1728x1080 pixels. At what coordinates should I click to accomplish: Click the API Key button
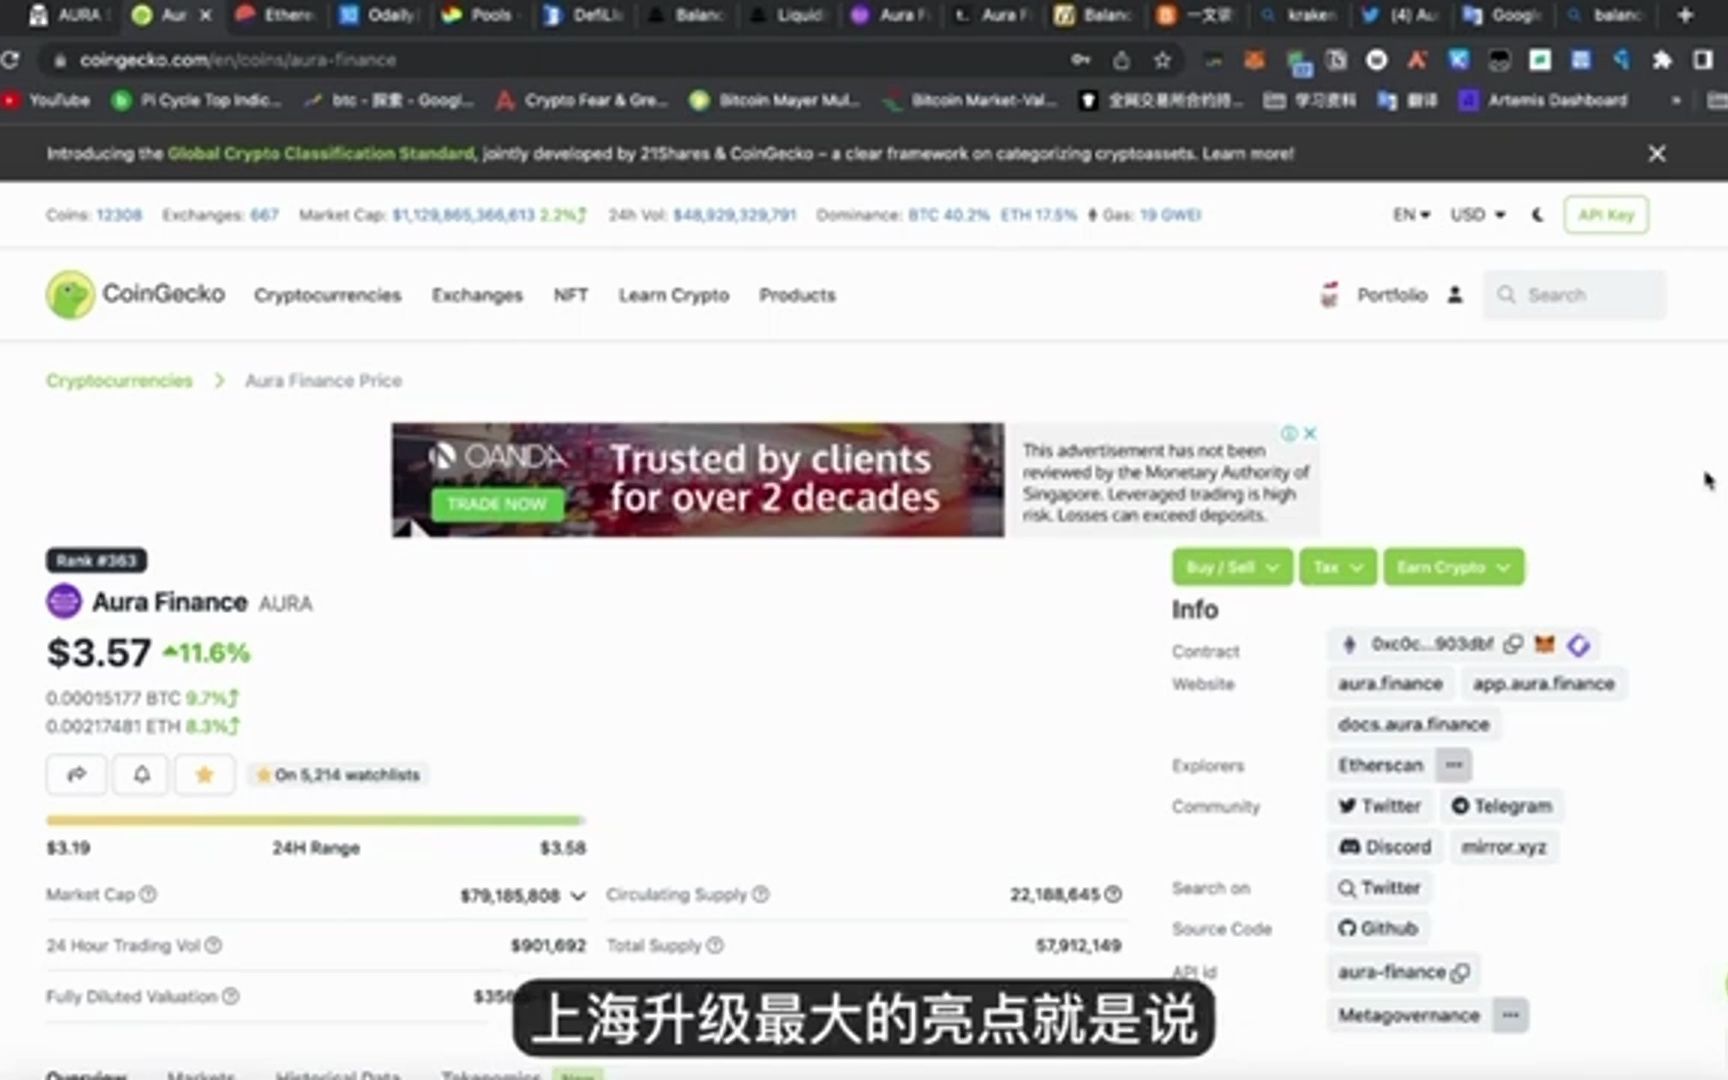pos(1606,214)
